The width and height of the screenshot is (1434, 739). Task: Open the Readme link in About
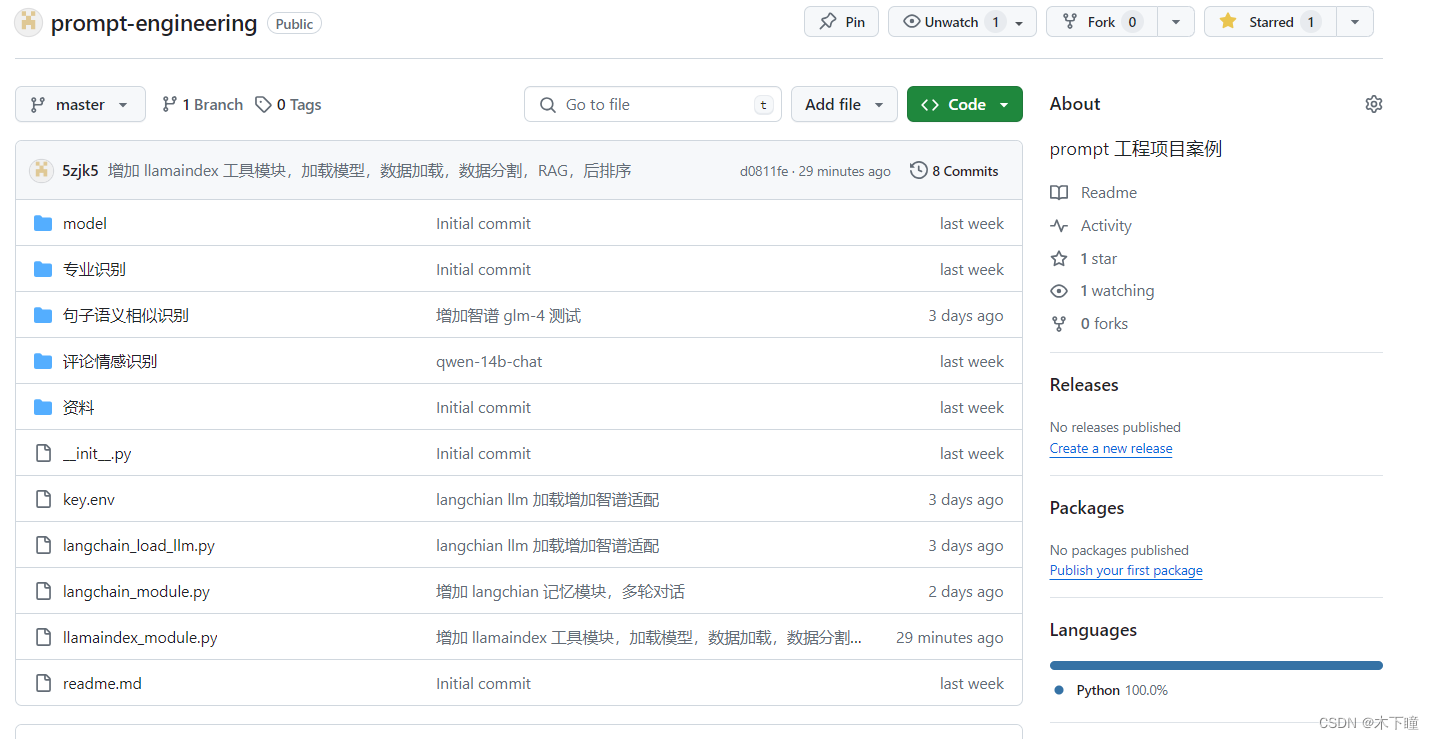tap(1109, 192)
